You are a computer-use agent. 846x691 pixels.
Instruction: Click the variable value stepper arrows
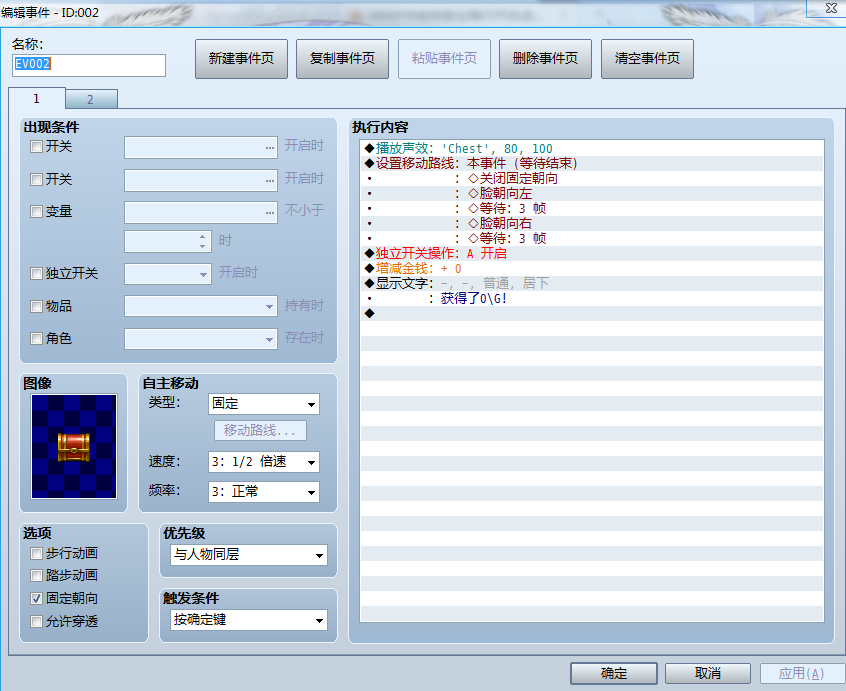202,241
